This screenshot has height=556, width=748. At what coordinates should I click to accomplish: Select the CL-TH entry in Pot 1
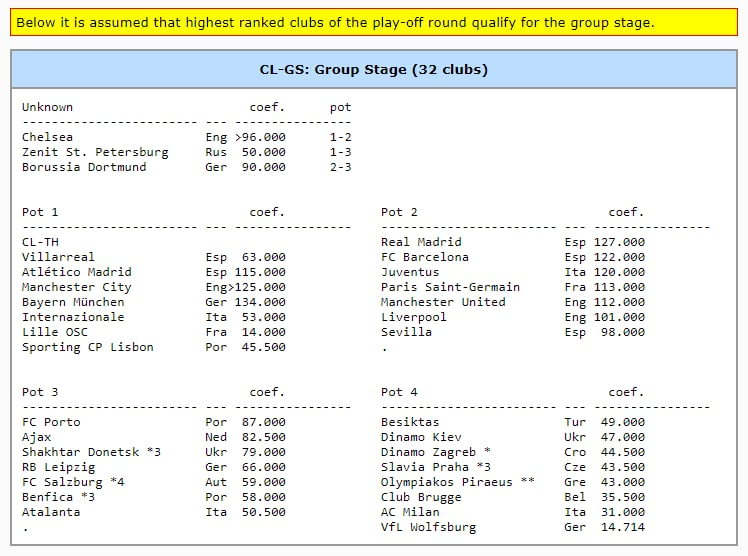click(40, 242)
